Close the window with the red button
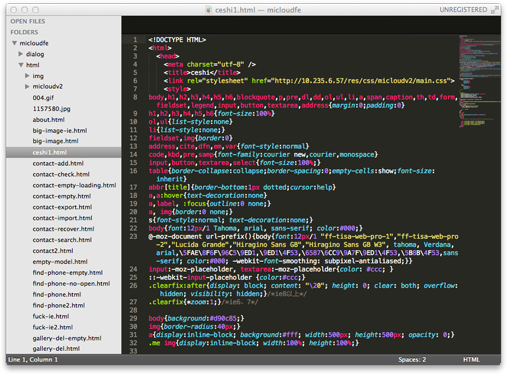This screenshot has height=374, width=507. 14,10
